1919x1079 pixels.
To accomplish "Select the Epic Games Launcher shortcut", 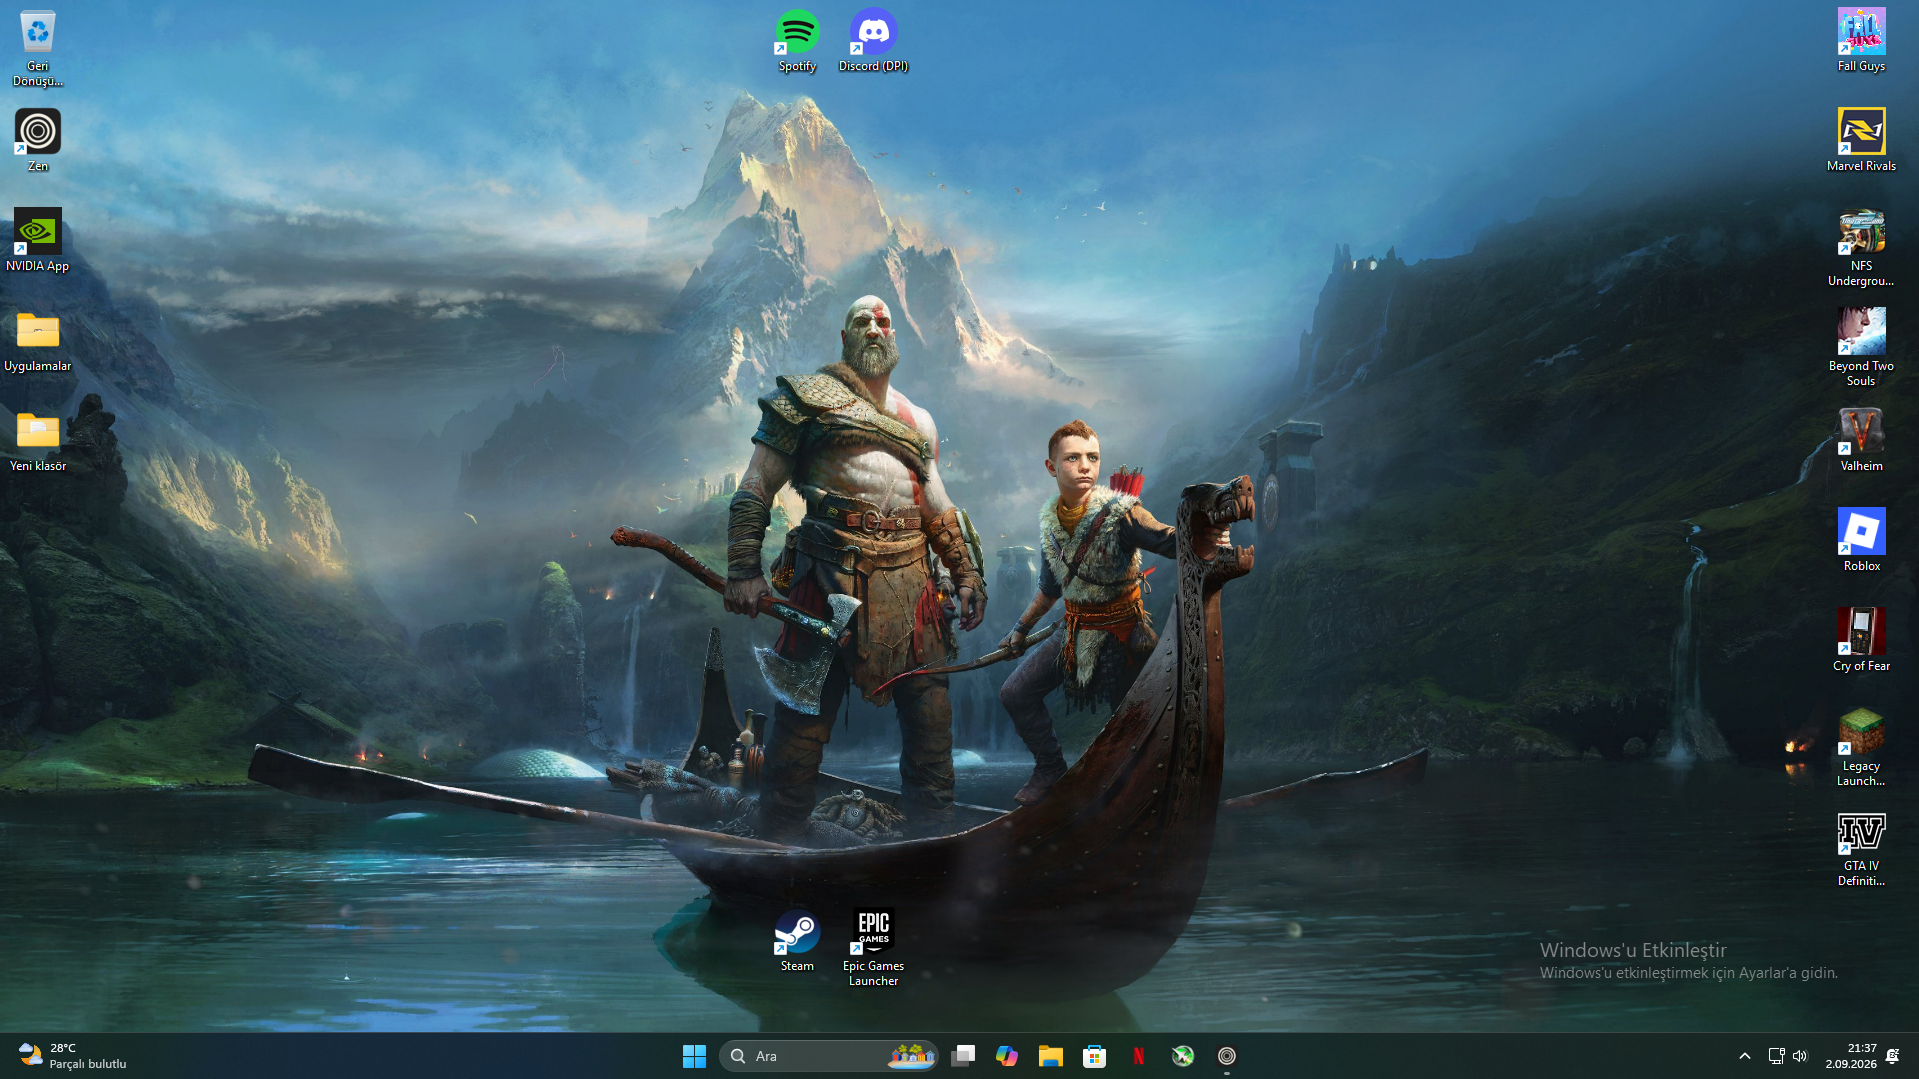I will 874,948.
